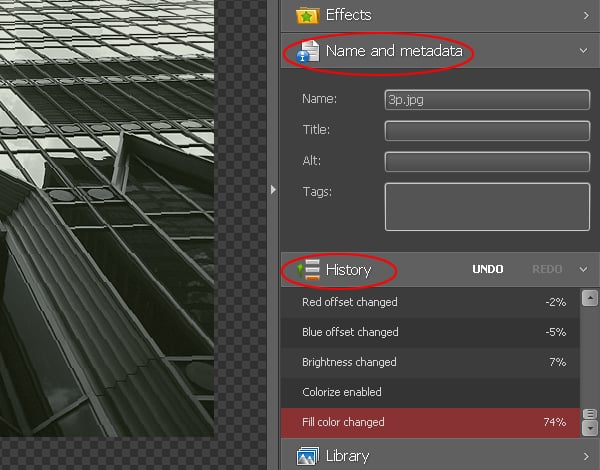
Task: Click the Name field containing 3p.jpg
Action: coord(487,100)
